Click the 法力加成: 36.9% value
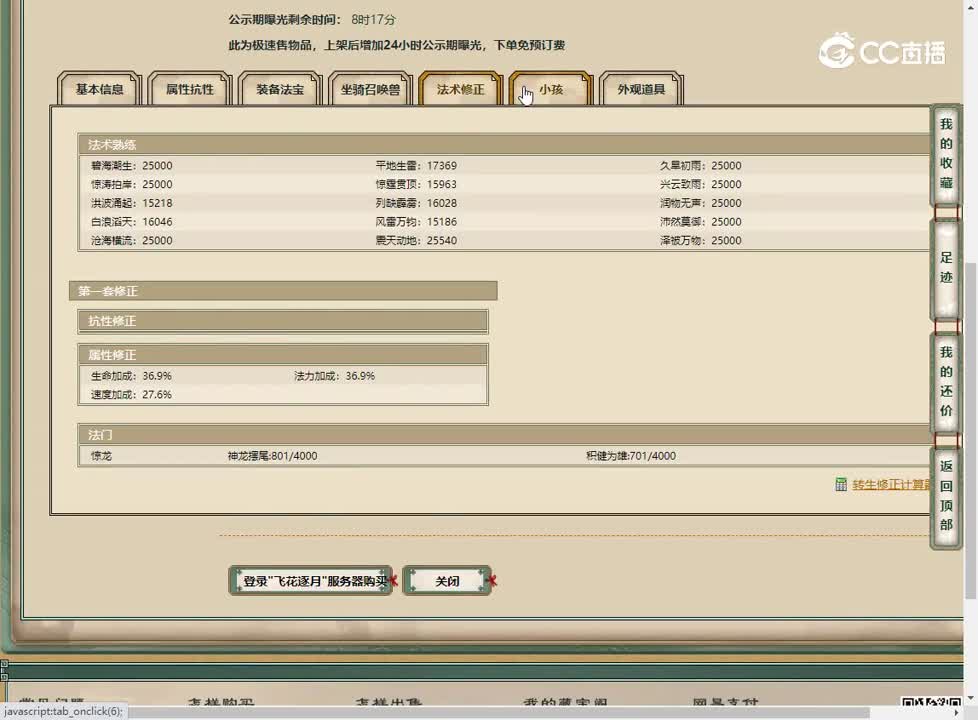 pos(334,376)
